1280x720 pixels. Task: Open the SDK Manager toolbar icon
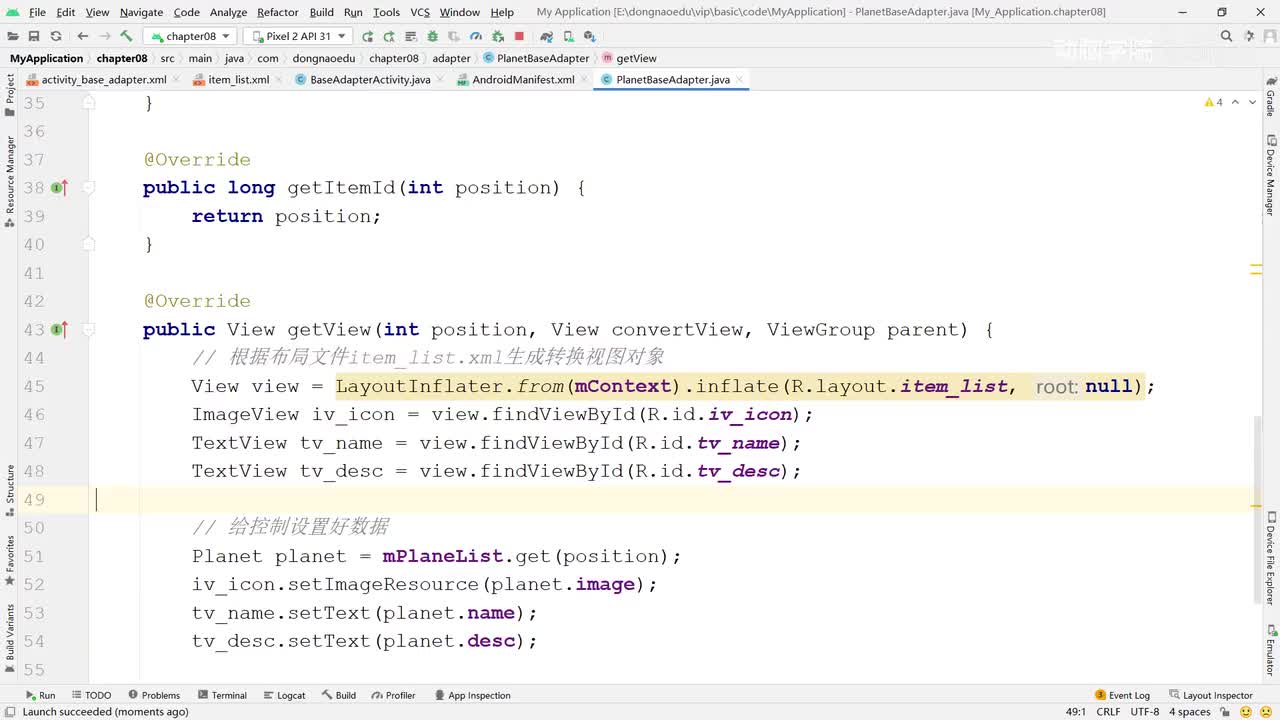click(589, 36)
